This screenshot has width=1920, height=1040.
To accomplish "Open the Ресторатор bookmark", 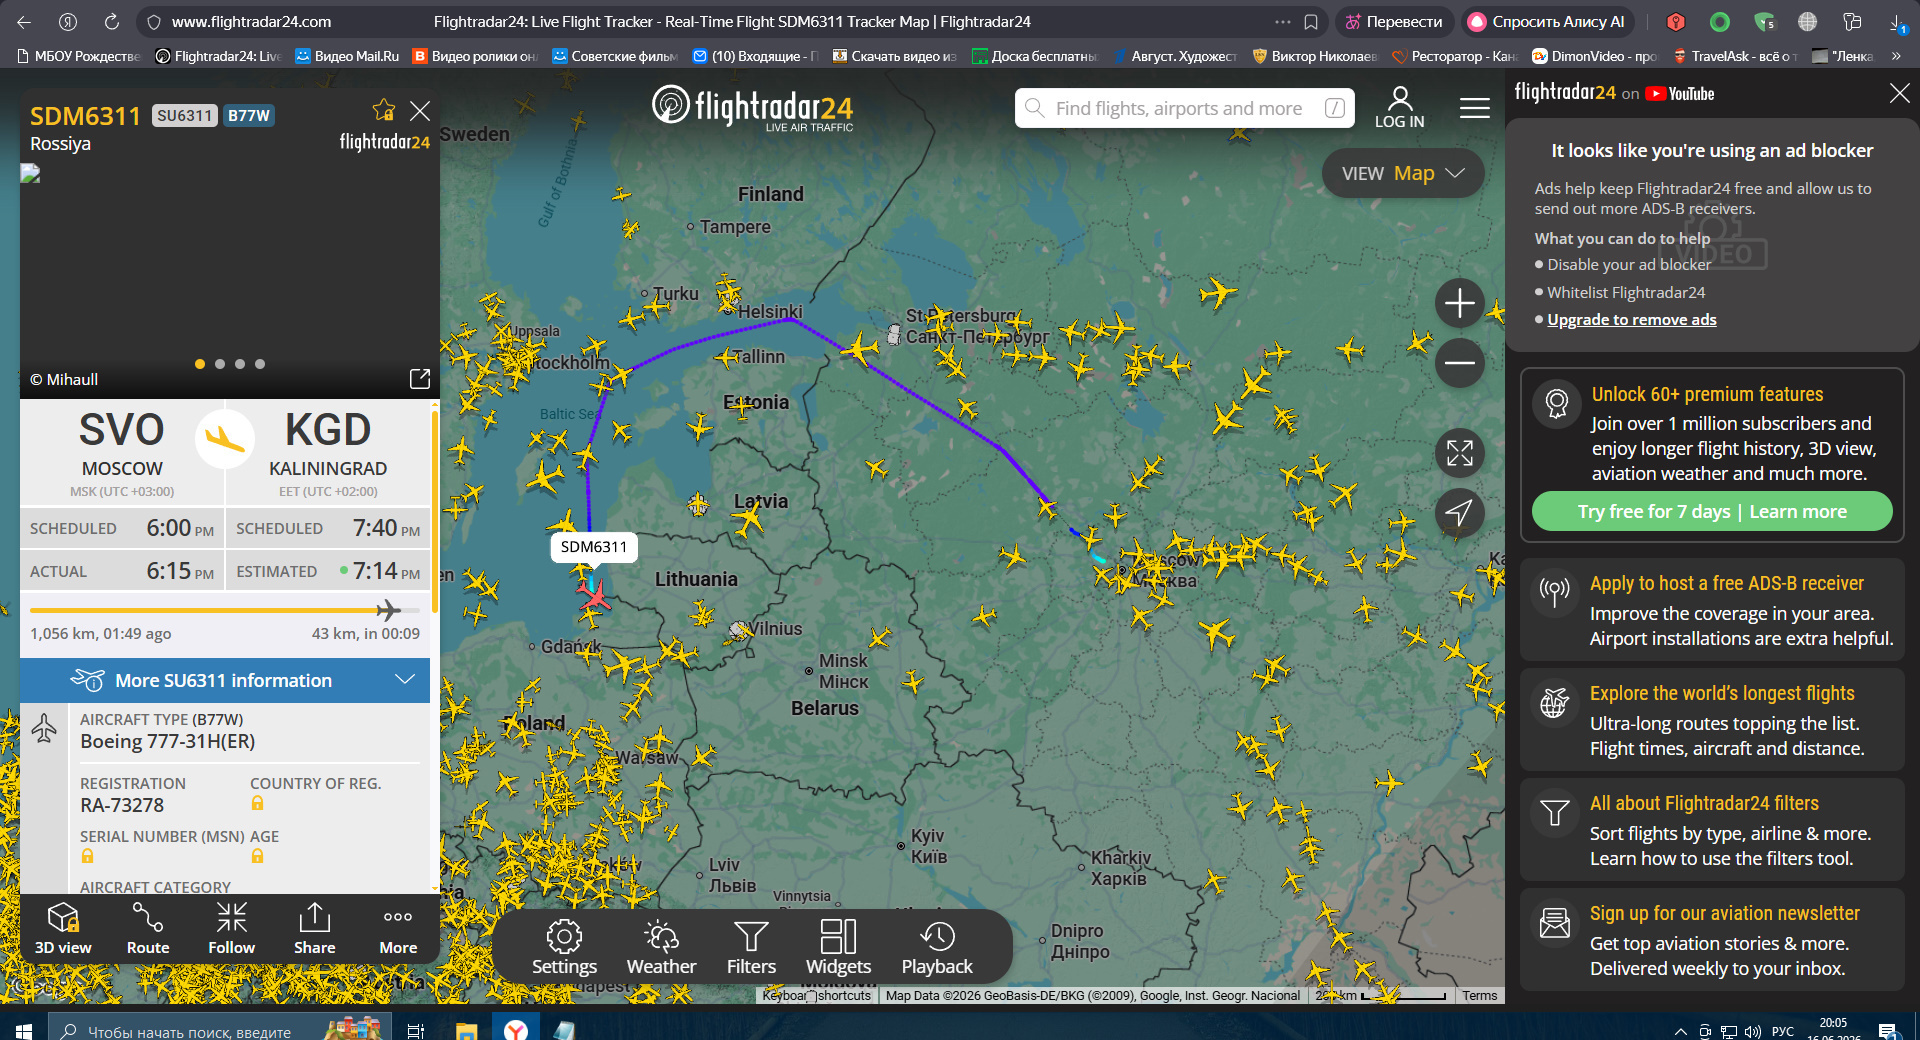I will 1455,56.
